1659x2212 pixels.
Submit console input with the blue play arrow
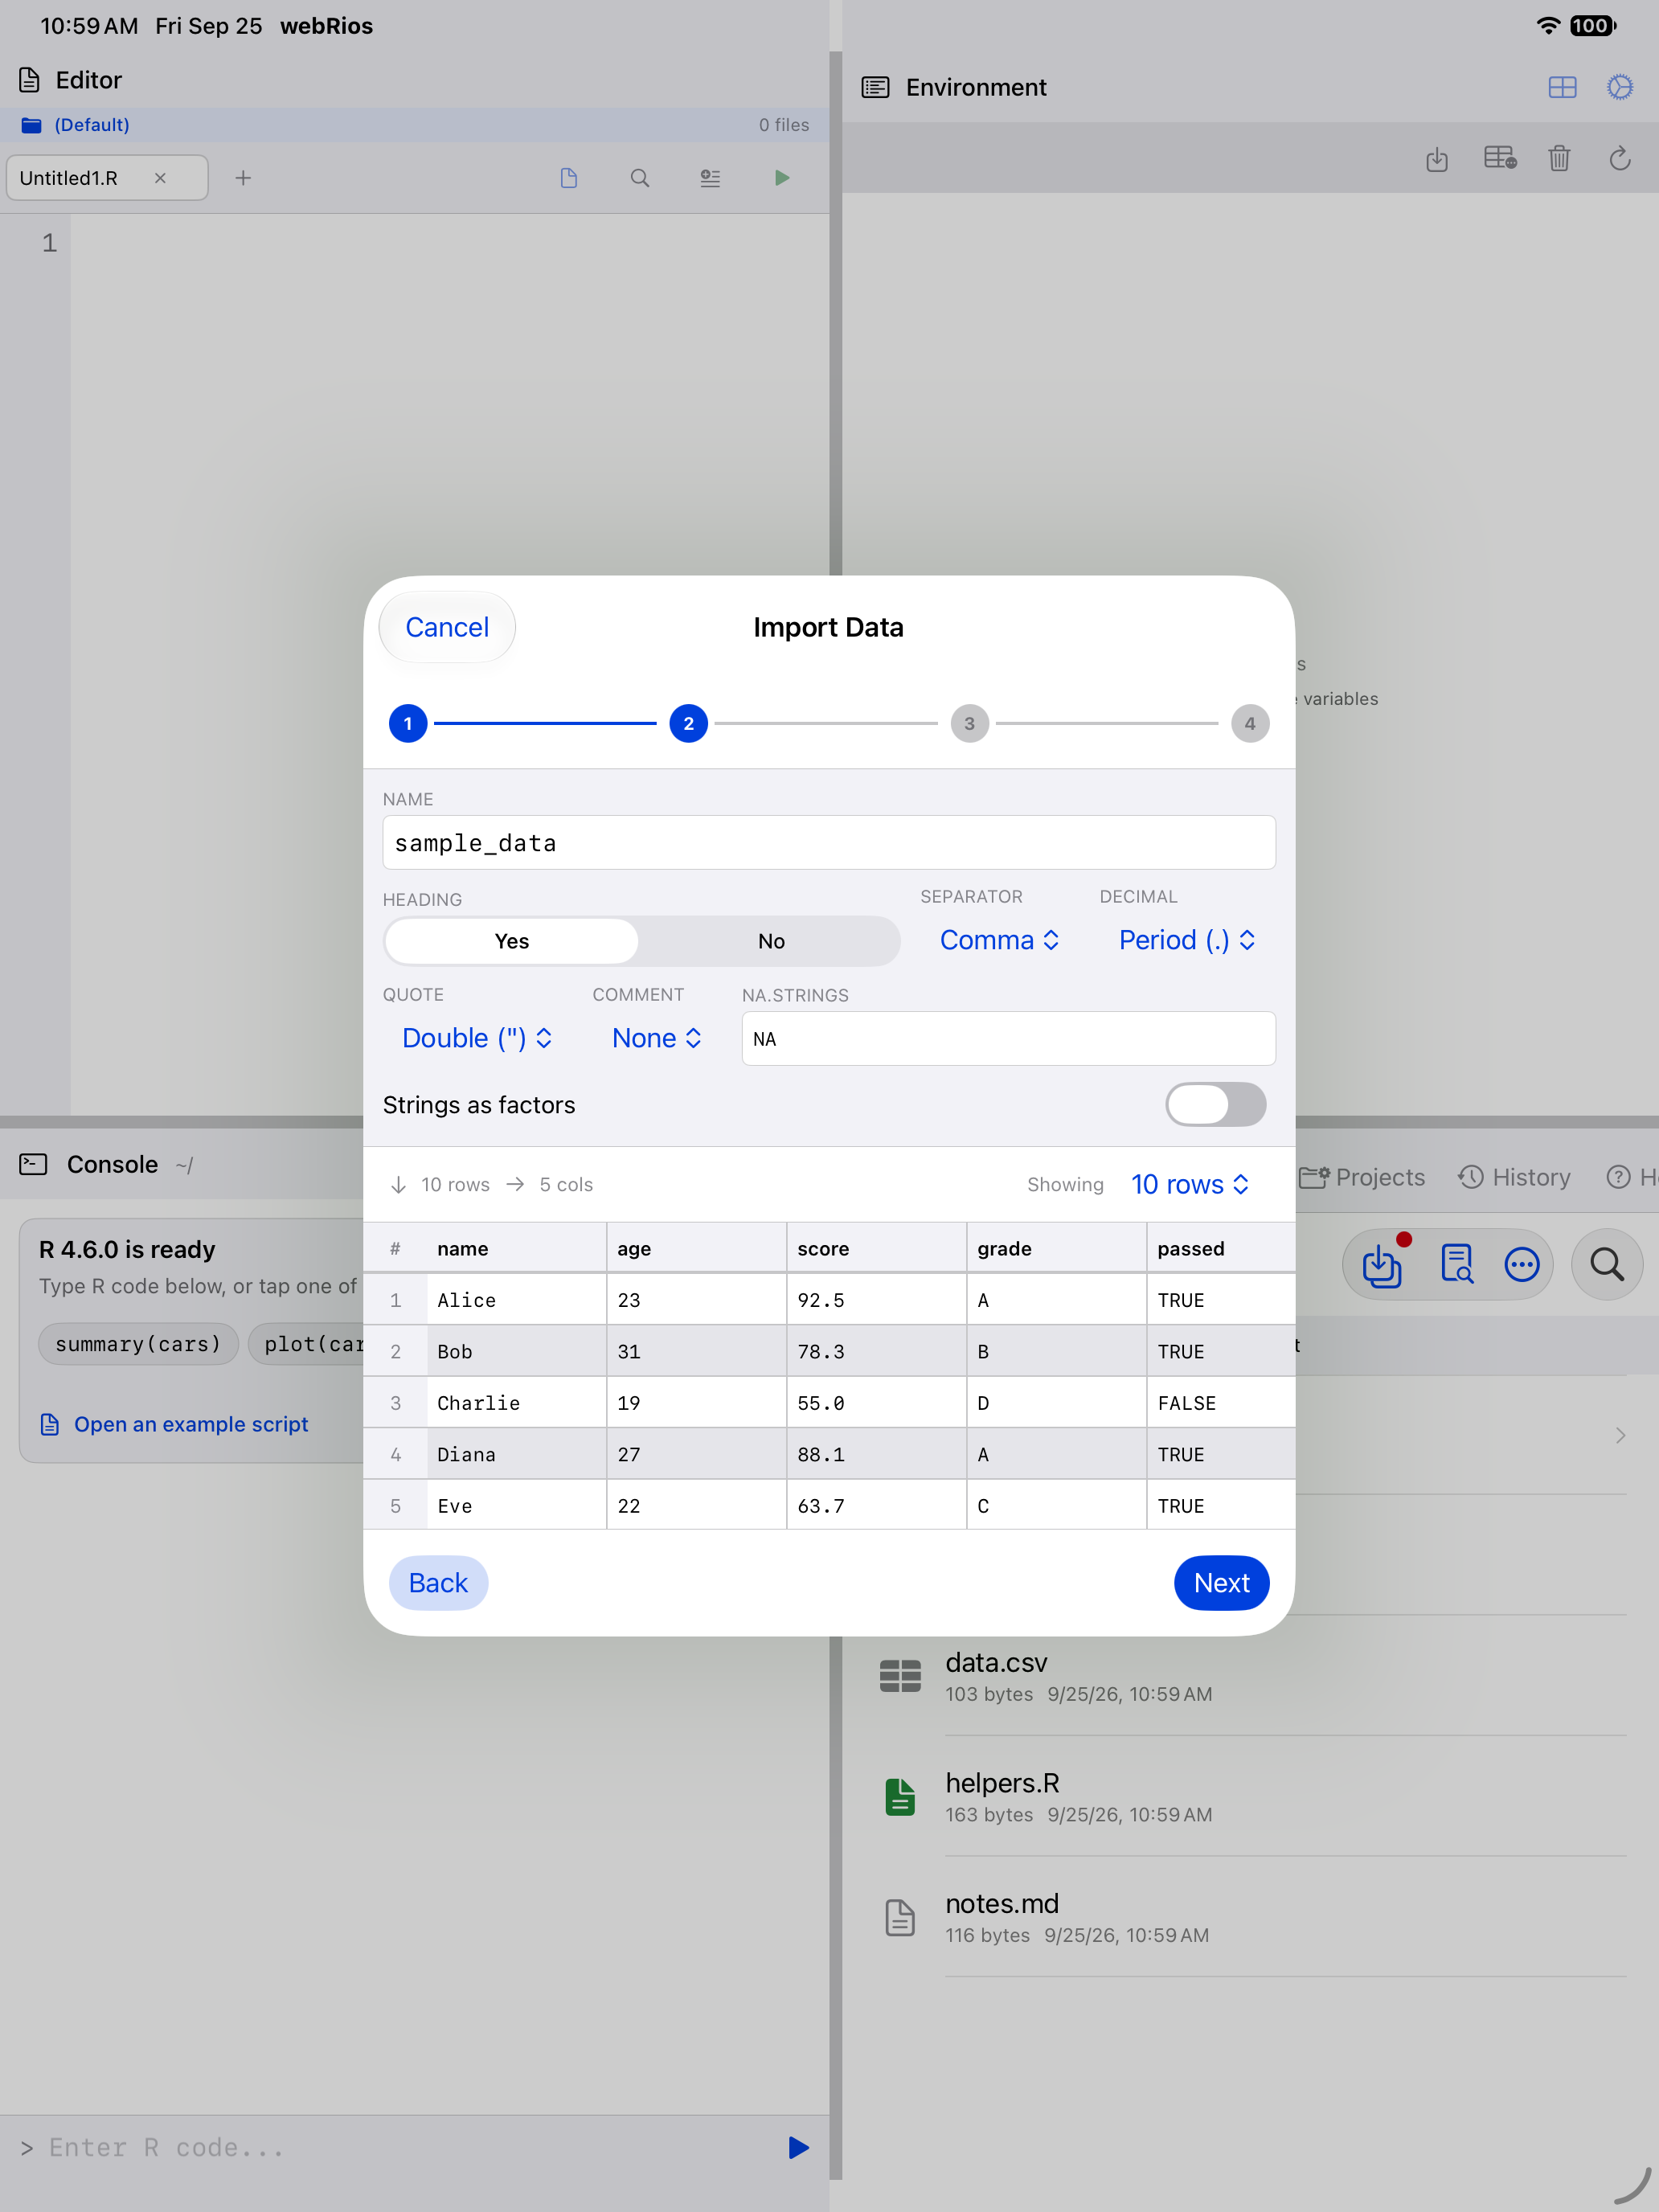pyautogui.click(x=798, y=2148)
